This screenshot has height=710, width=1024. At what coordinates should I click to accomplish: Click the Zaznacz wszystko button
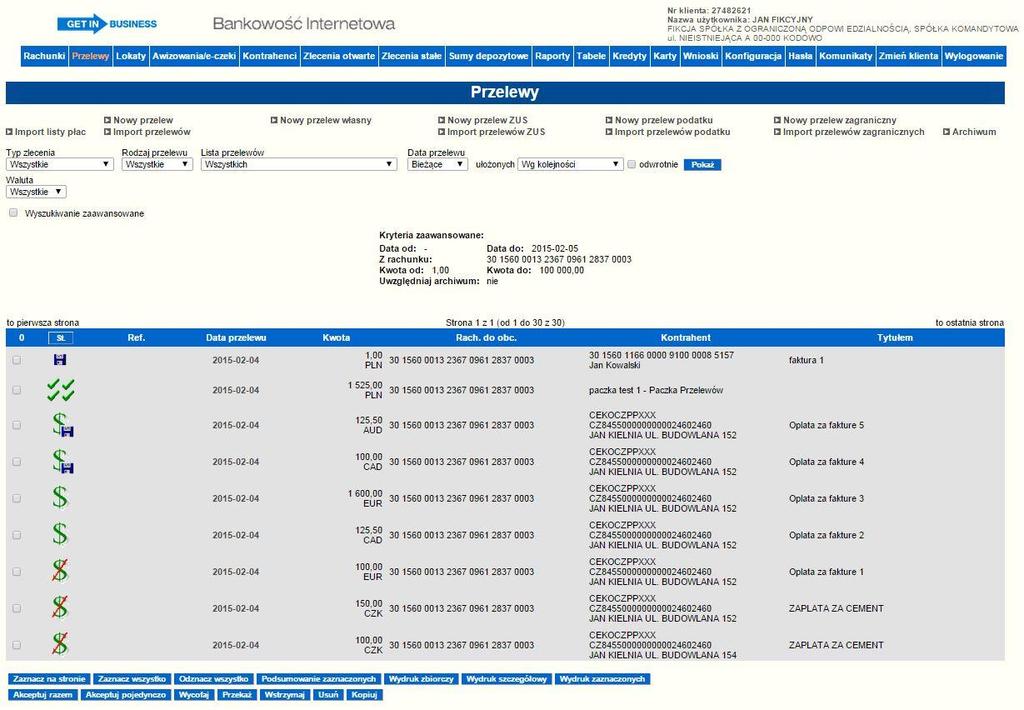(x=132, y=679)
